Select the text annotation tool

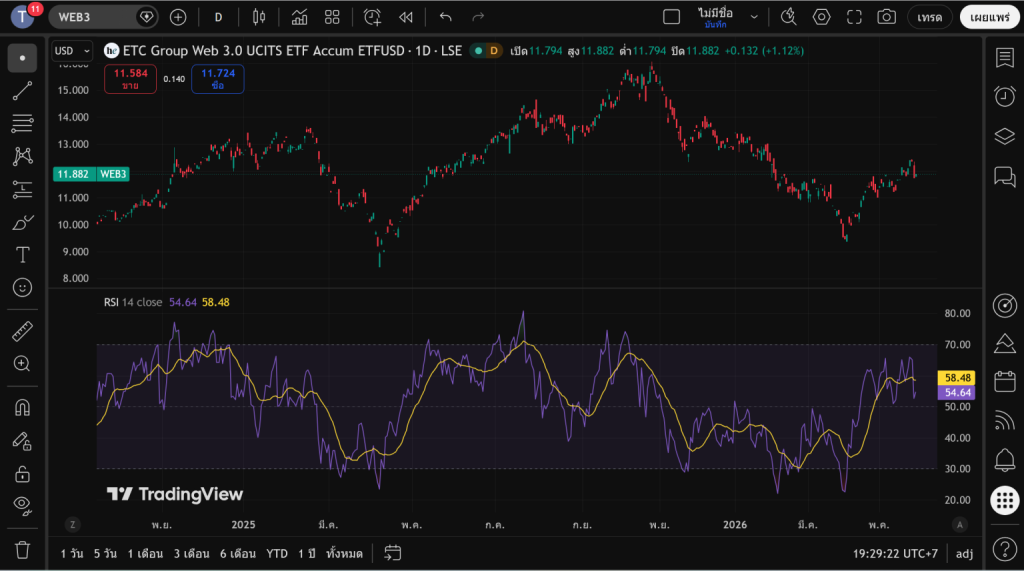(x=22, y=255)
